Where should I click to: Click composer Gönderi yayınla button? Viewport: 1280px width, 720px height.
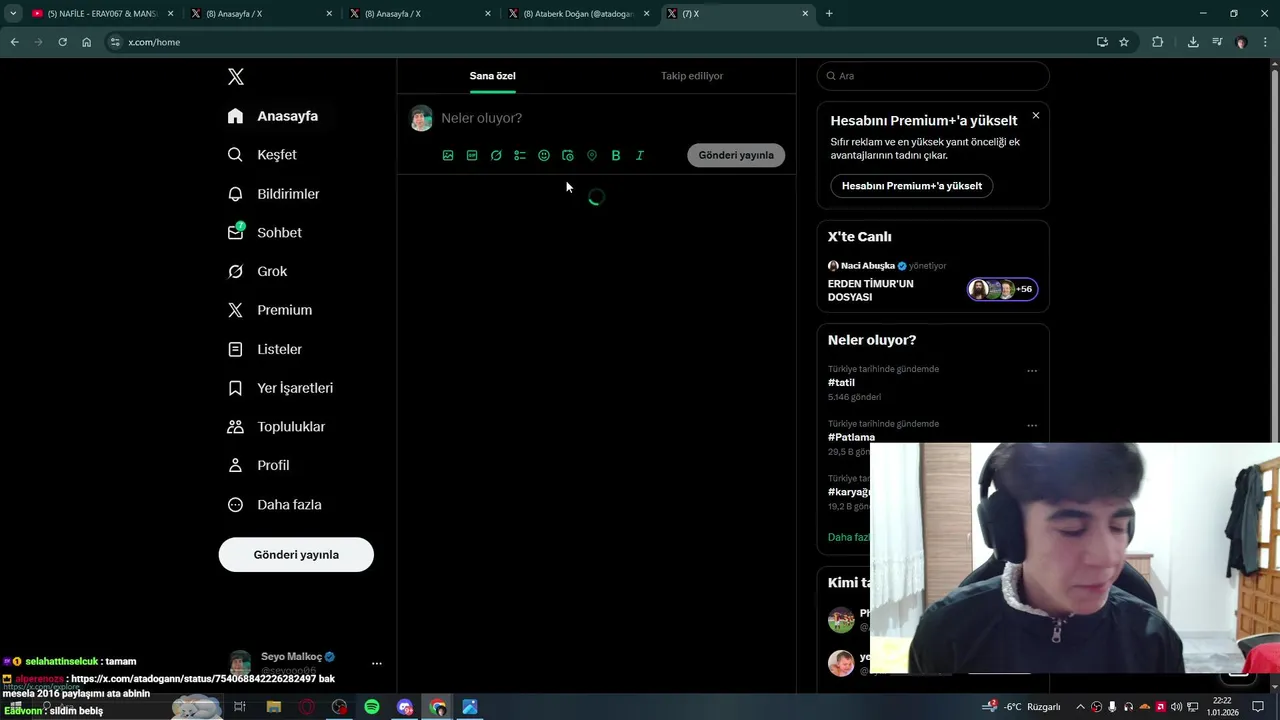tap(736, 155)
